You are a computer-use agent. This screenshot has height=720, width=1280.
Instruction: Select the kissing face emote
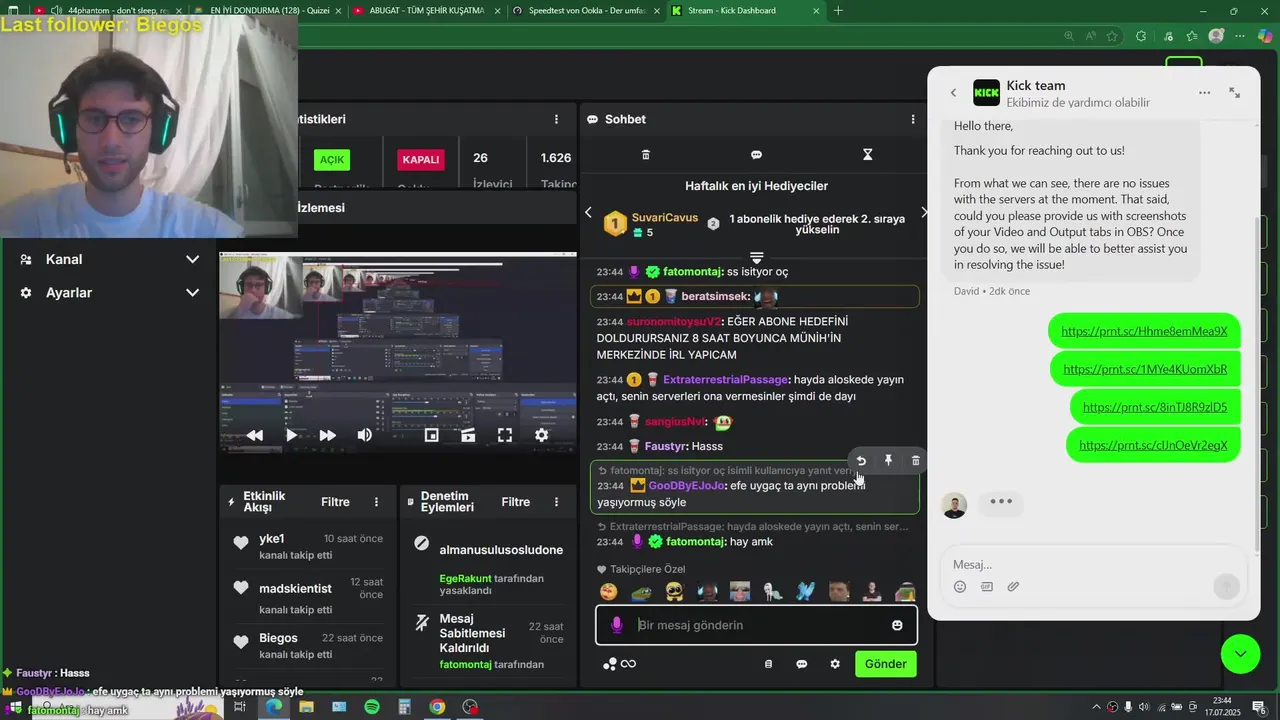[x=608, y=592]
